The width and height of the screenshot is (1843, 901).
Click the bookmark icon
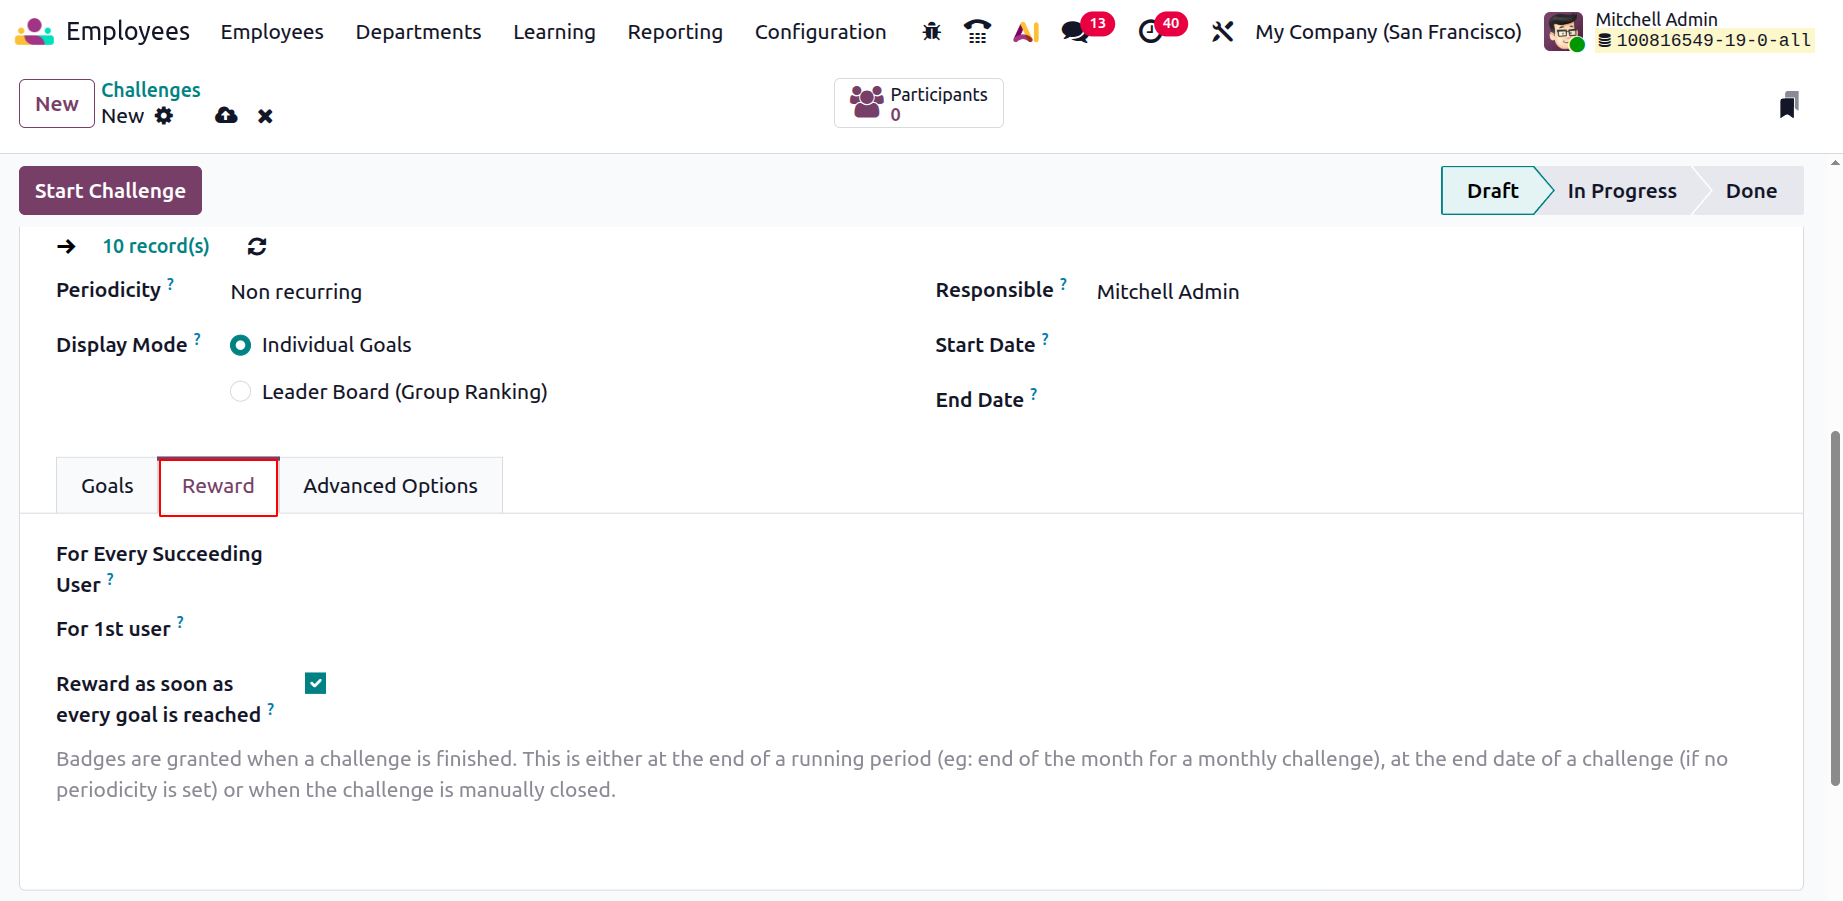click(x=1789, y=105)
